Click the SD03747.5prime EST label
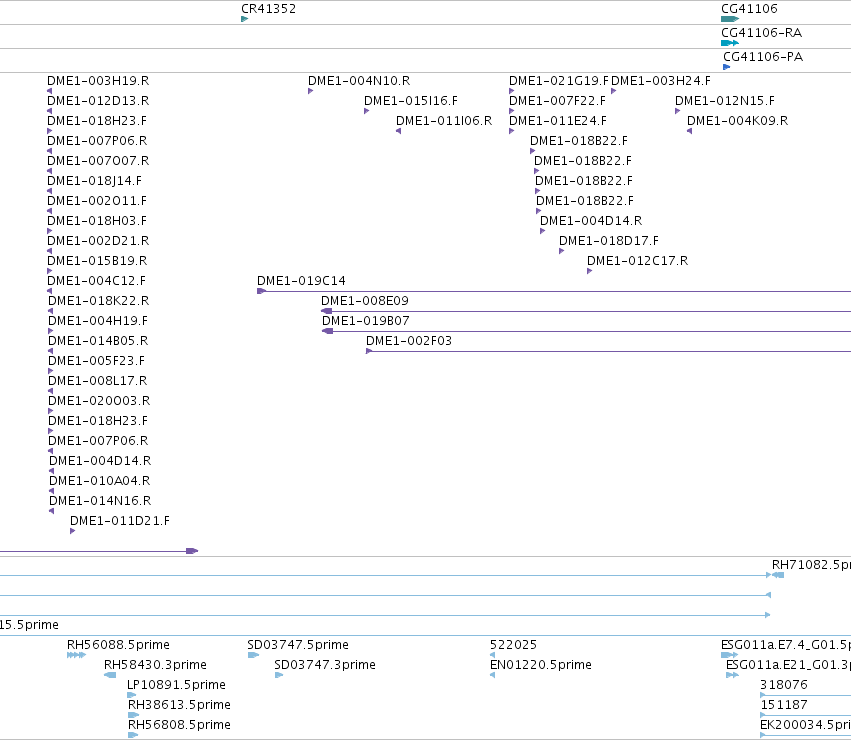Image resolution: width=851 pixels, height=740 pixels. 298,645
